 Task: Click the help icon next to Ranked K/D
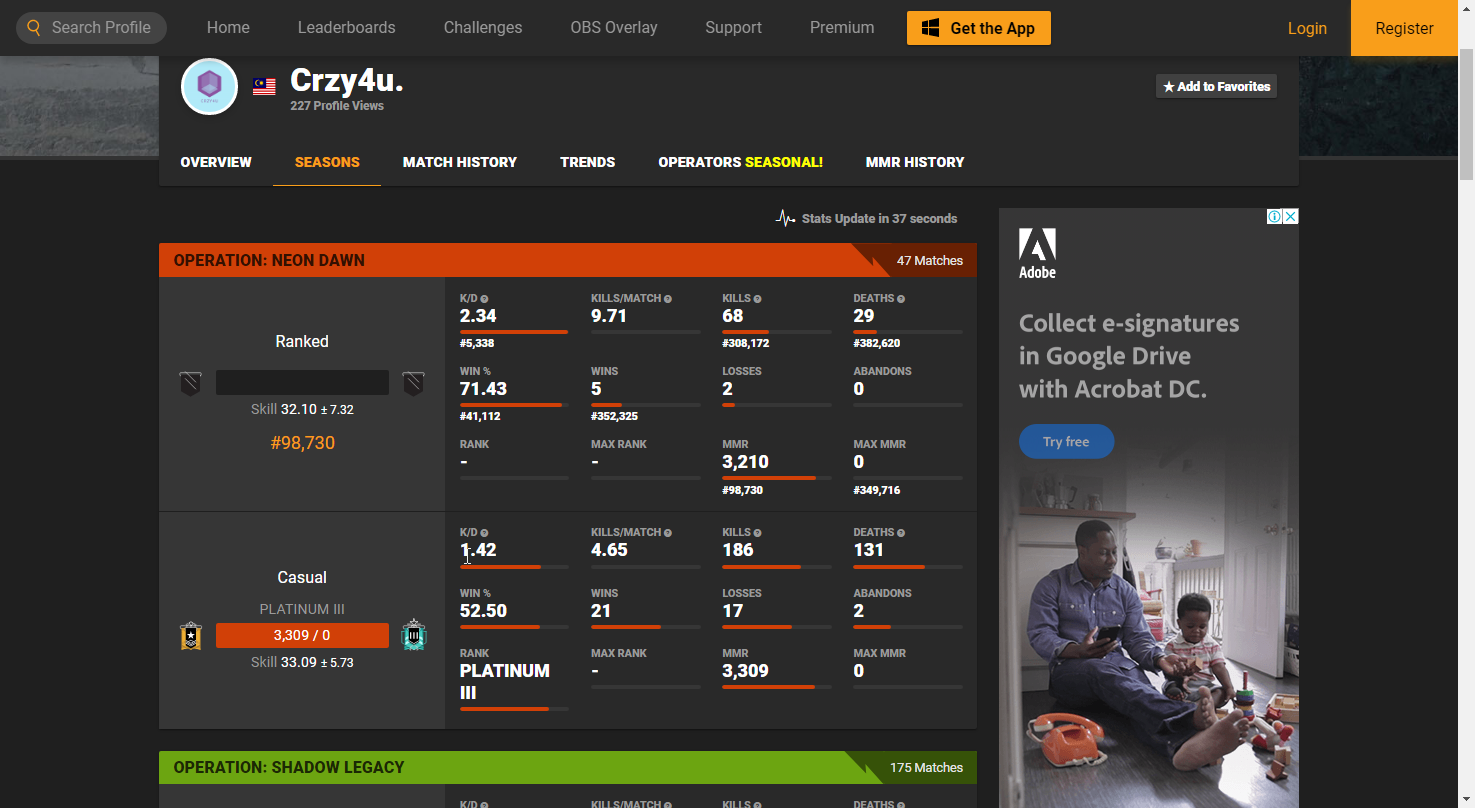(485, 299)
